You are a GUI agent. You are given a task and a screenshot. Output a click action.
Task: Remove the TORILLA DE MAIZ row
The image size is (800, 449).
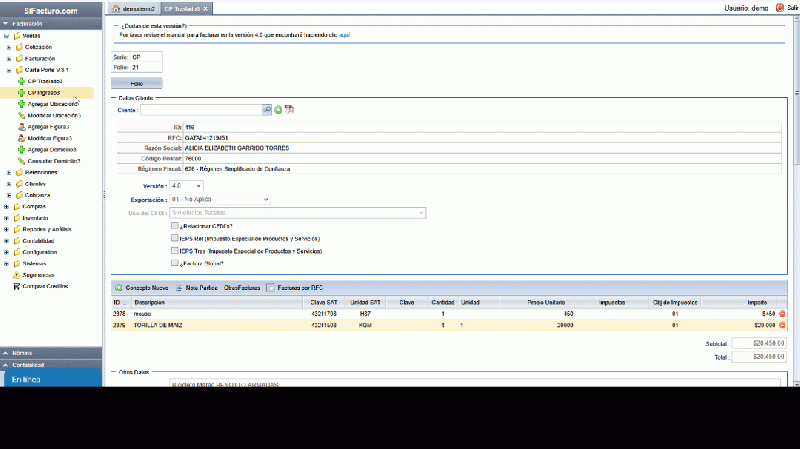click(782, 326)
